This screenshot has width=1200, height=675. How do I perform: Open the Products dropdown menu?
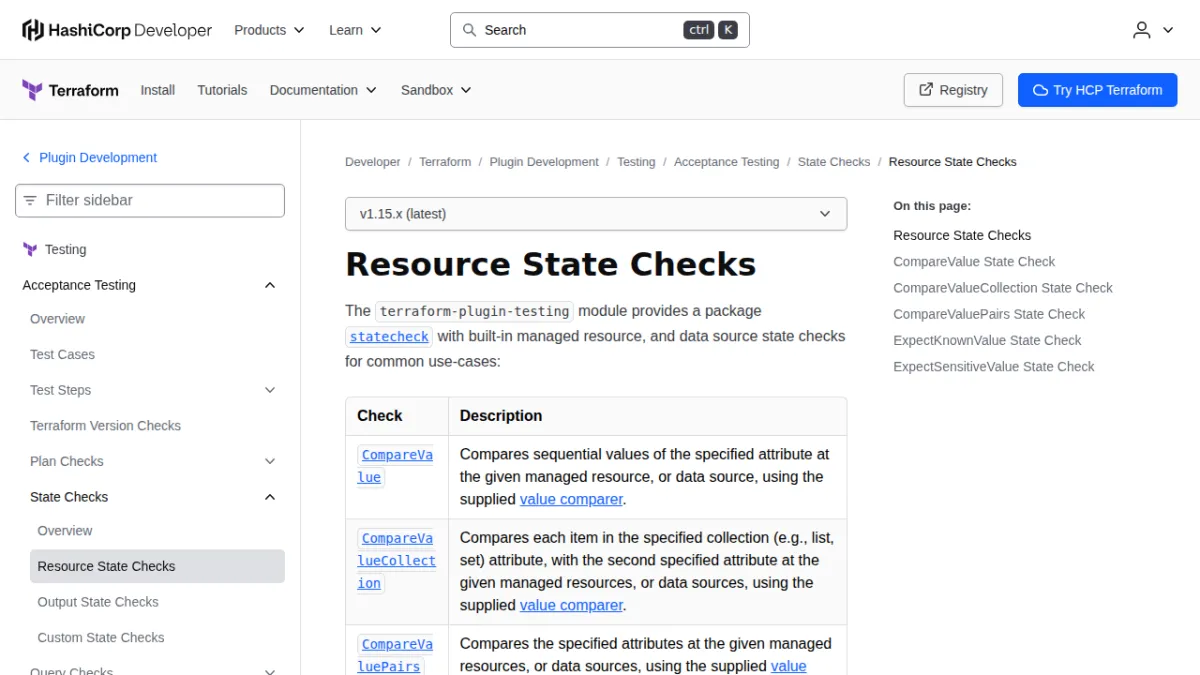[269, 30]
